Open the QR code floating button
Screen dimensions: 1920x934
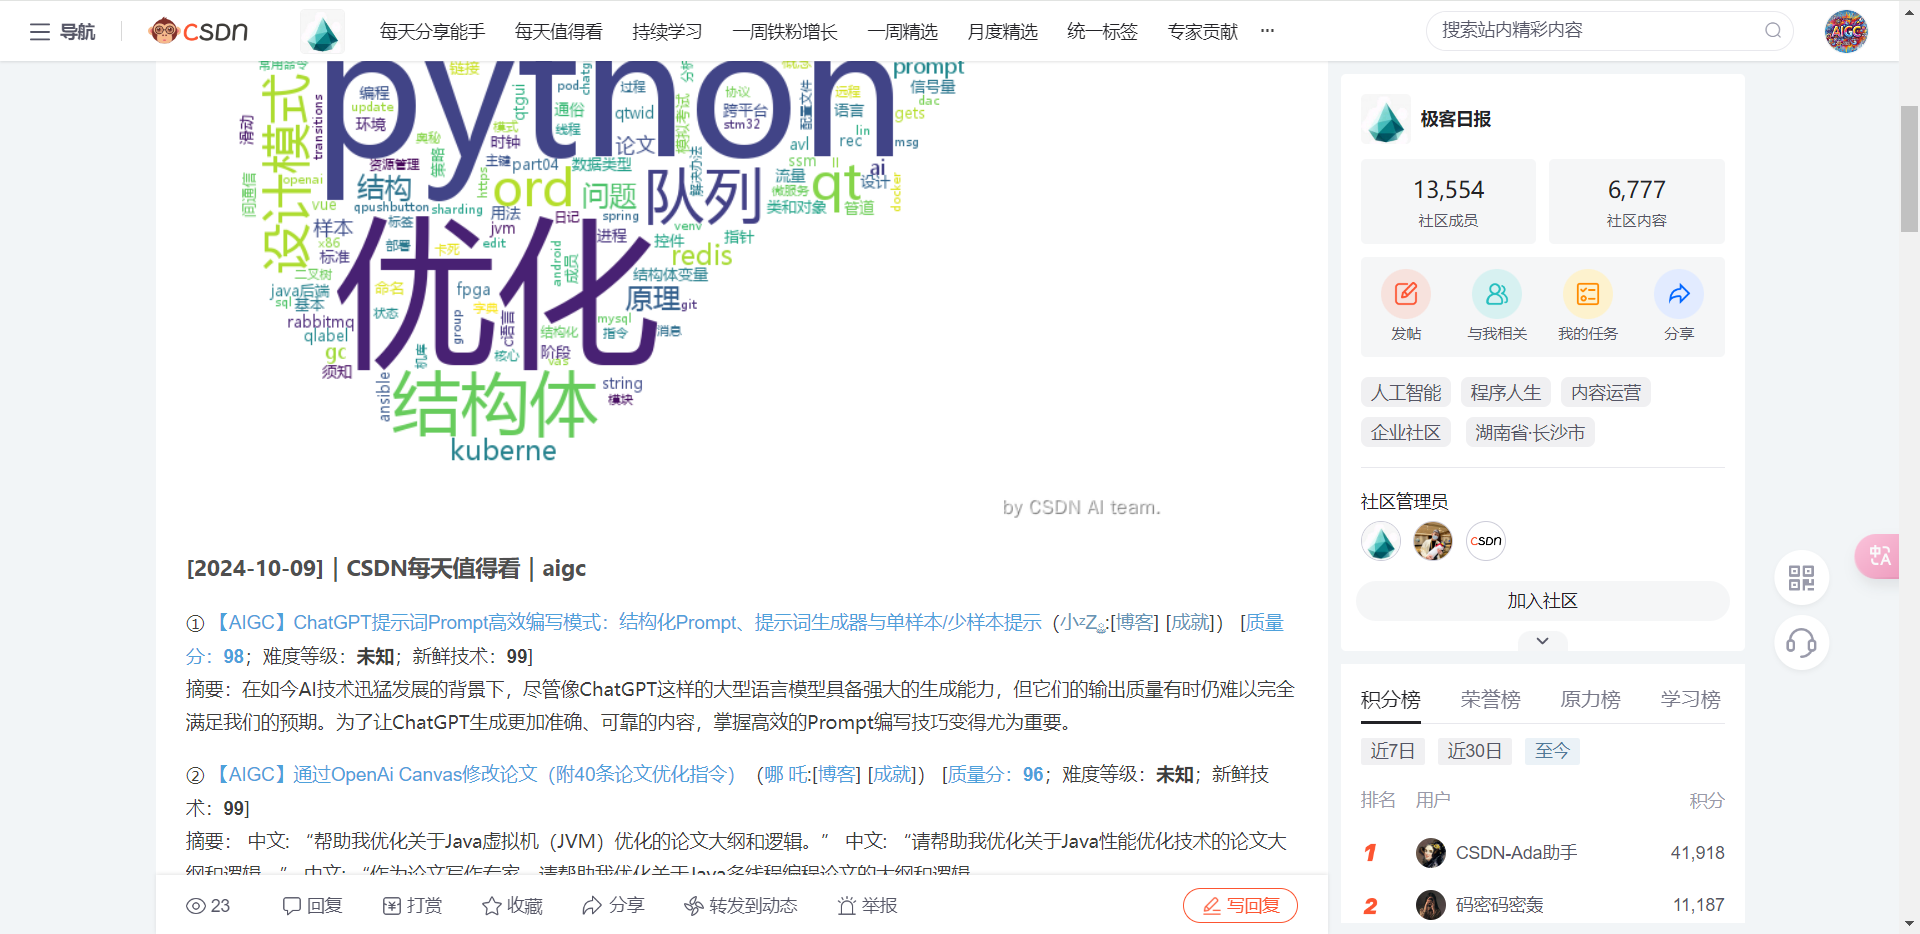pyautogui.click(x=1802, y=578)
